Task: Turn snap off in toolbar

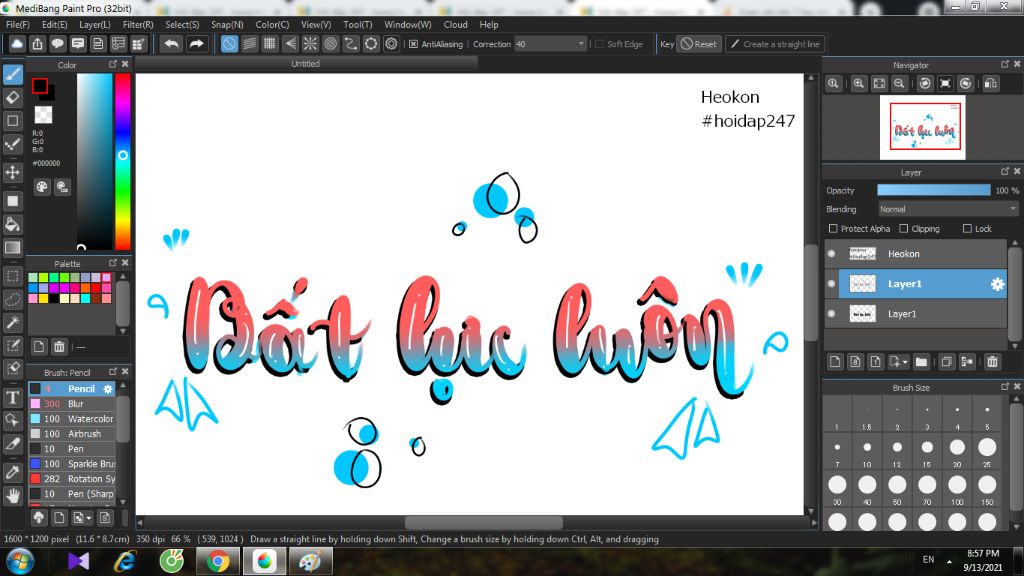Action: [x=229, y=44]
